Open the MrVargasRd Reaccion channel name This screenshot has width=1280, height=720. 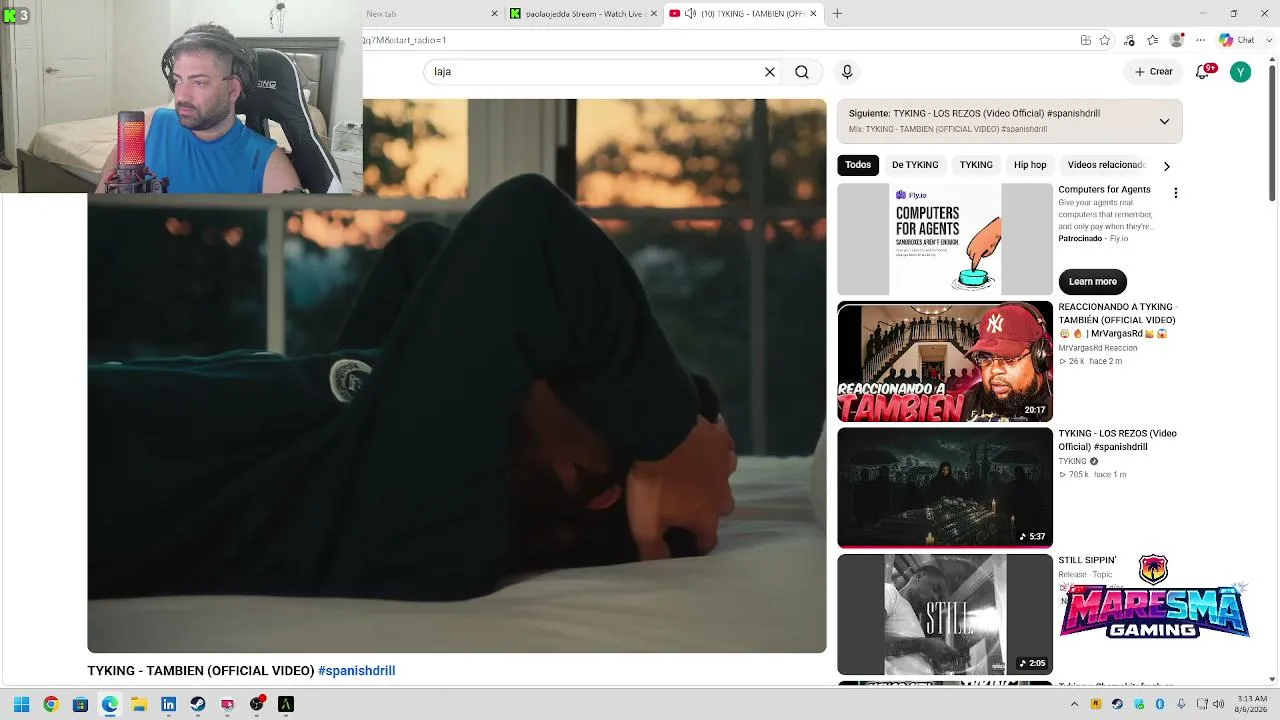coord(1098,348)
